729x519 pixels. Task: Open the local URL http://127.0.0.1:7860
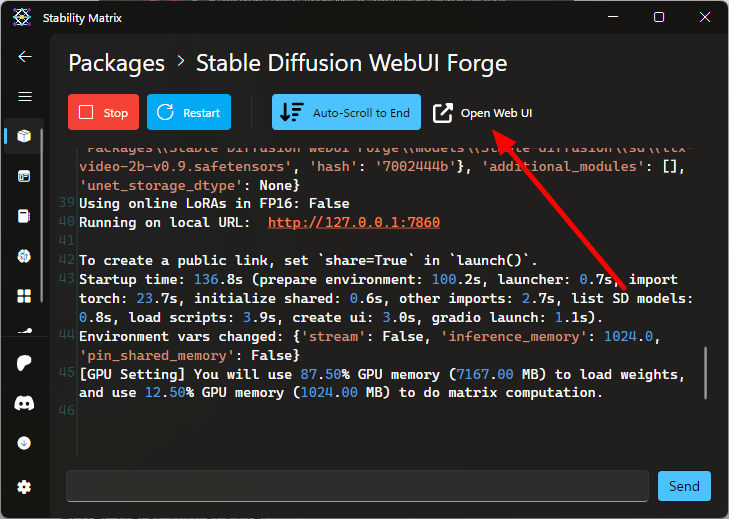point(354,222)
